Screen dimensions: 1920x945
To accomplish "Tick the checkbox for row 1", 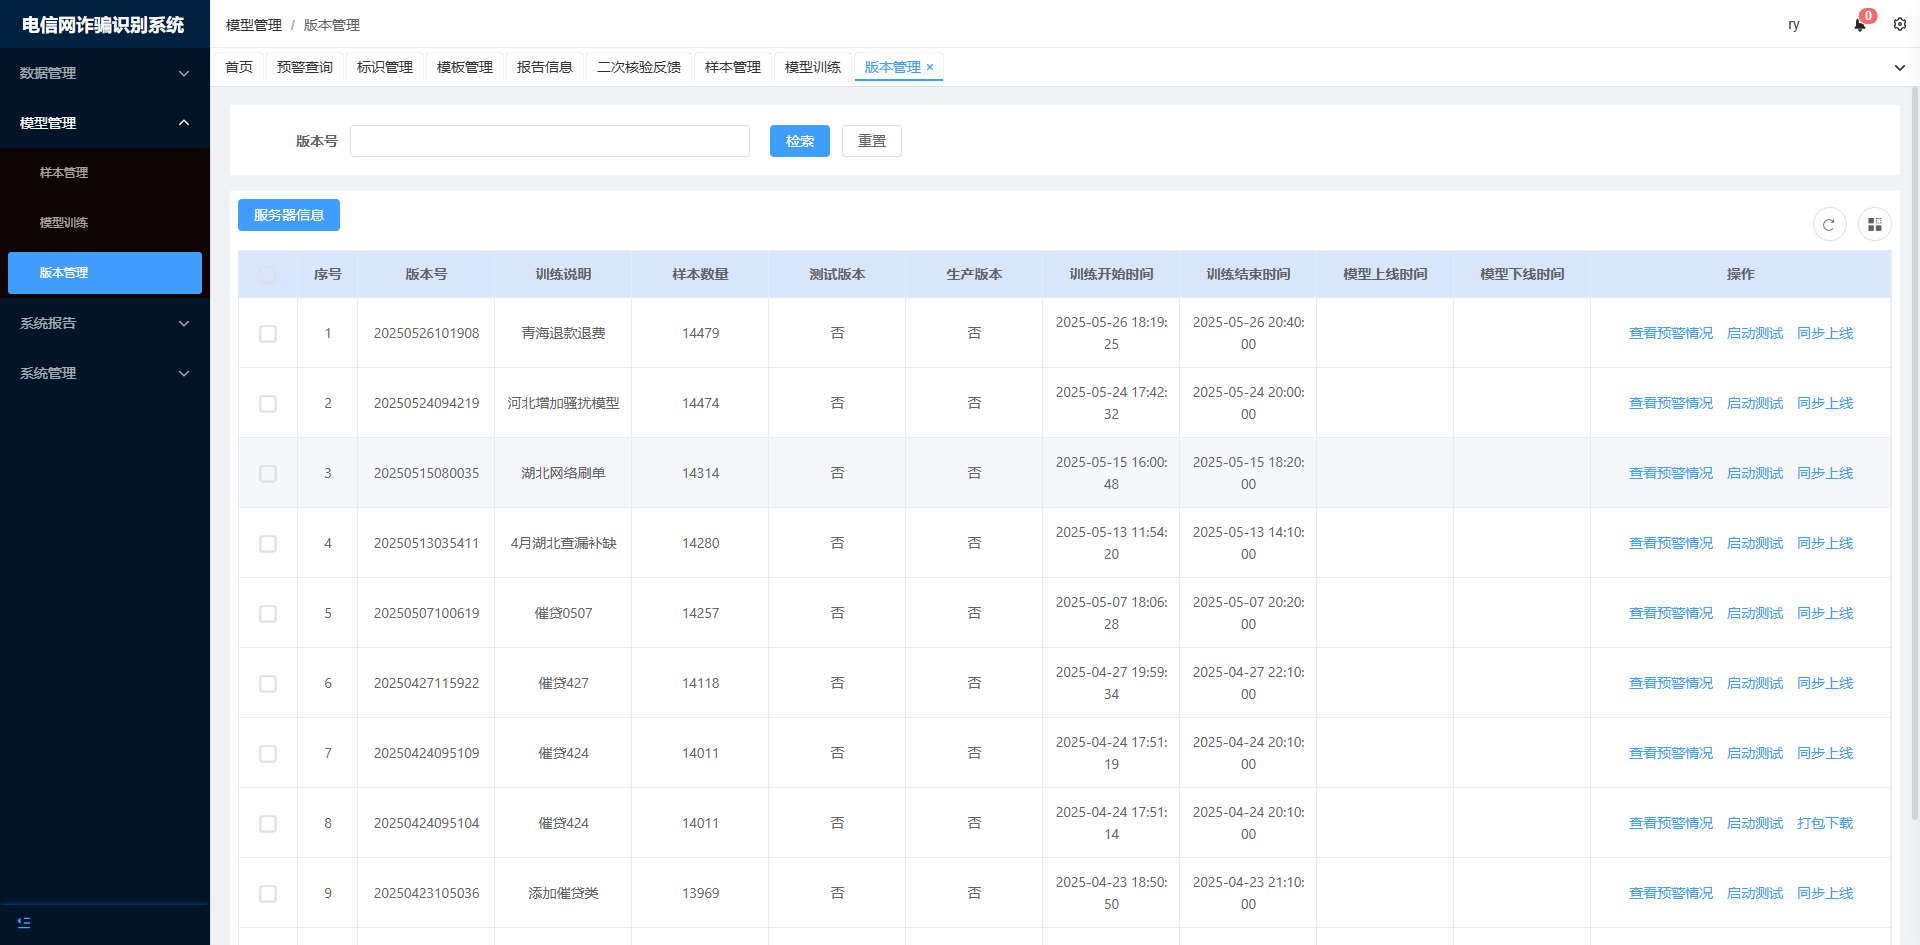I will tap(268, 334).
